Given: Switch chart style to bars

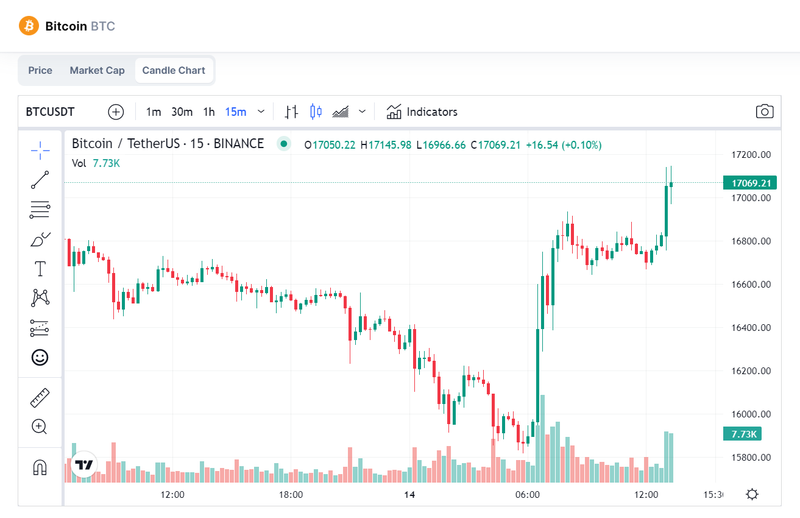Looking at the screenshot, I should tap(292, 112).
